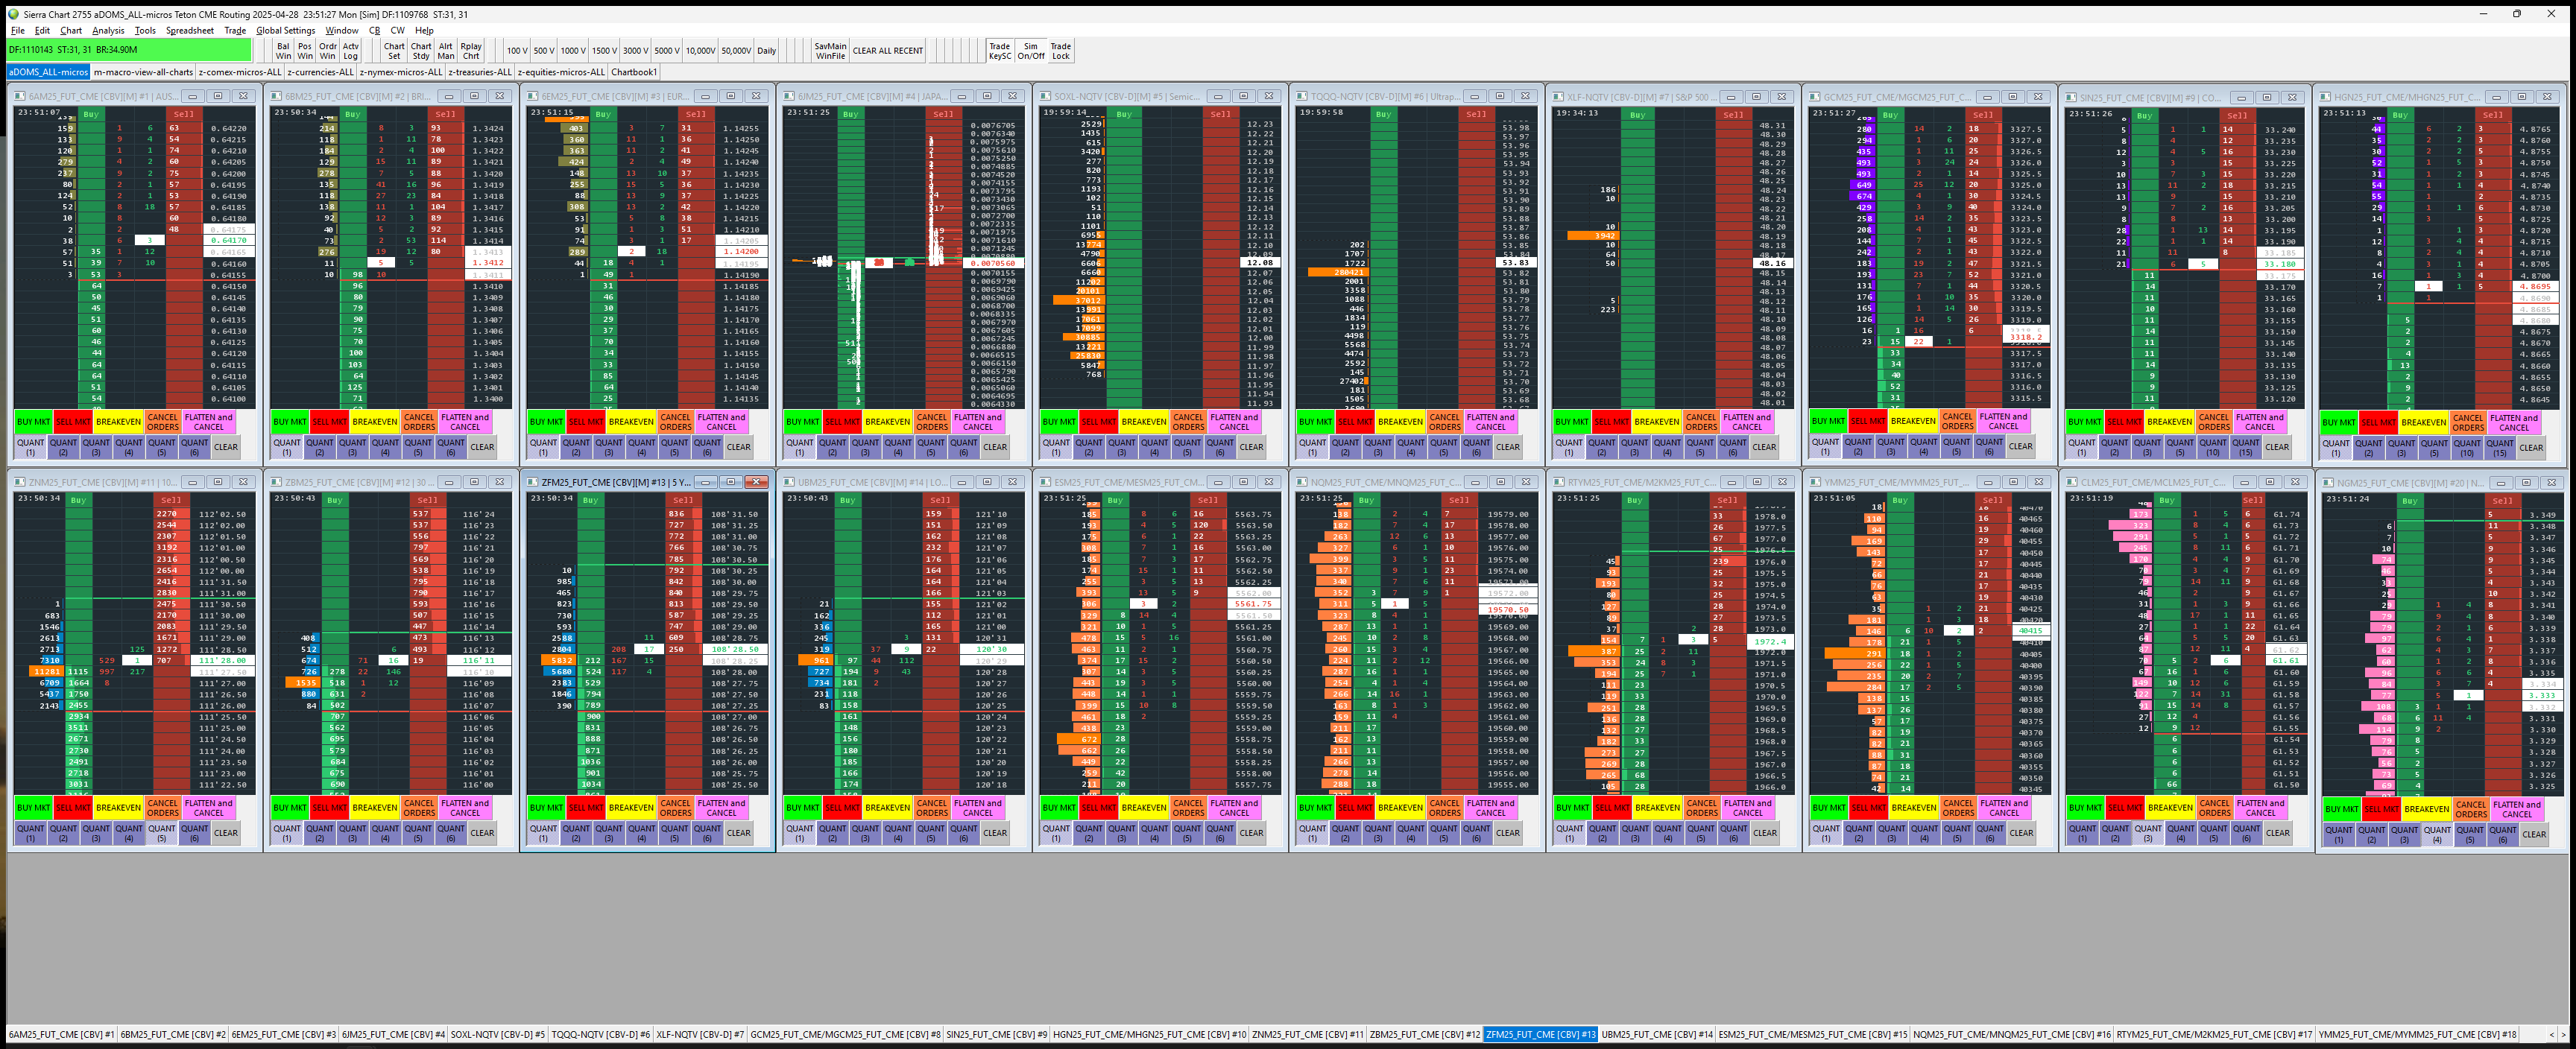Open the Global Settings menu
This screenshot has width=2576, height=1049.
coord(285,30)
